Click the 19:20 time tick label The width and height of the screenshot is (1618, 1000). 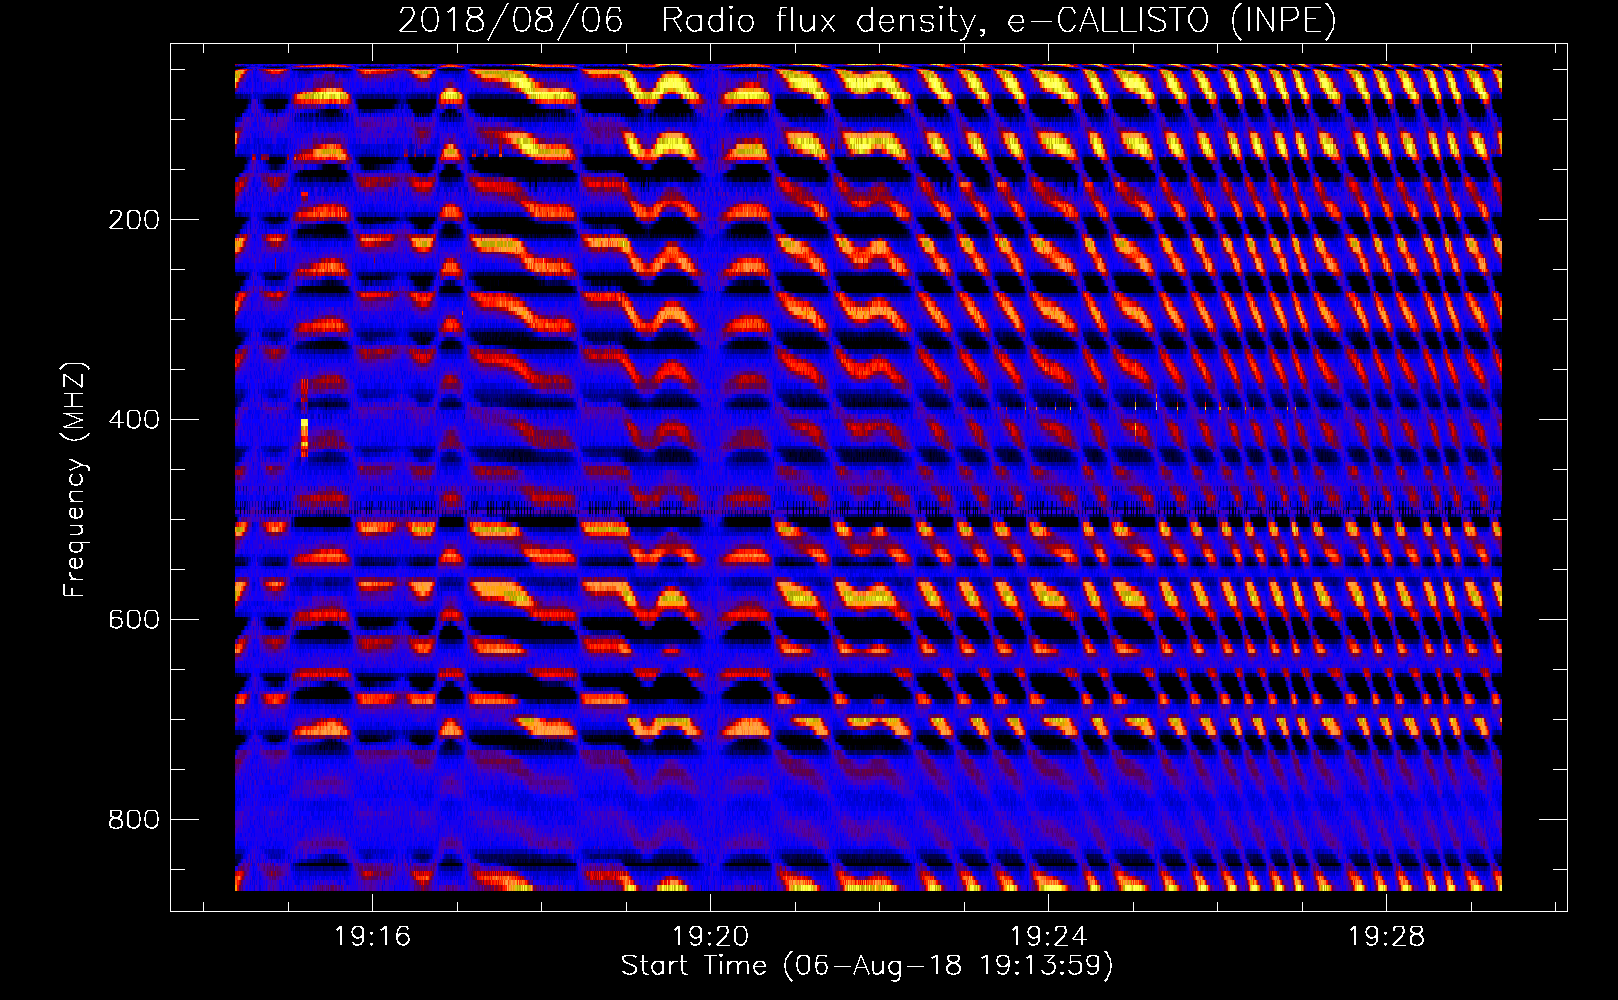pos(710,937)
